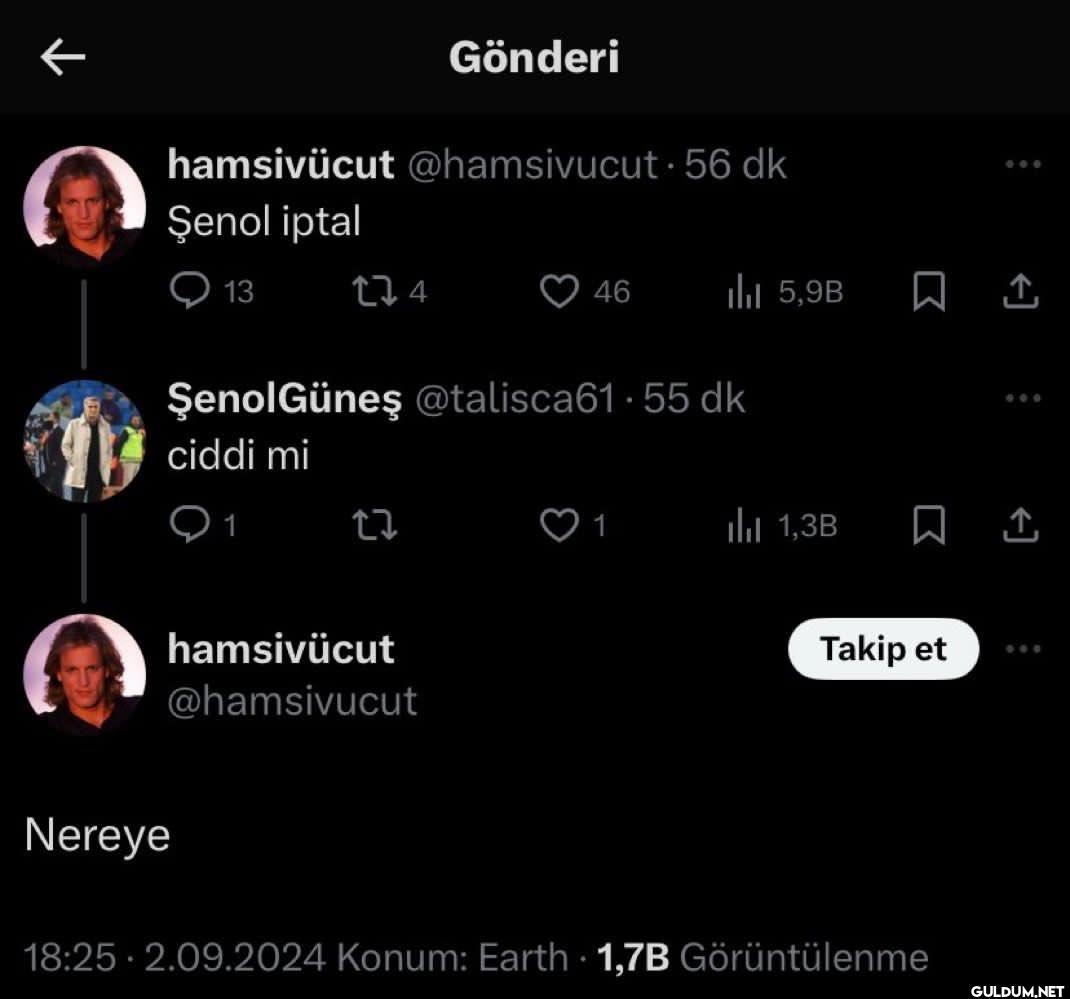Open the @talisca61 profile link
The height and width of the screenshot is (999, 1070).
click(515, 399)
